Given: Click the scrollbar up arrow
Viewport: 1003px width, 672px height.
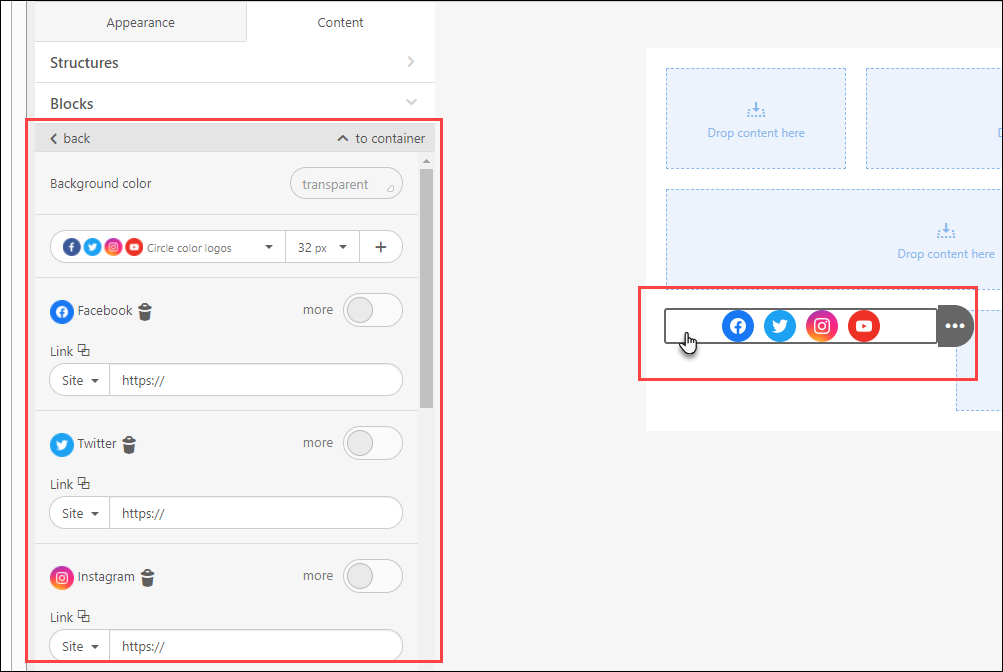Looking at the screenshot, I should coord(427,161).
